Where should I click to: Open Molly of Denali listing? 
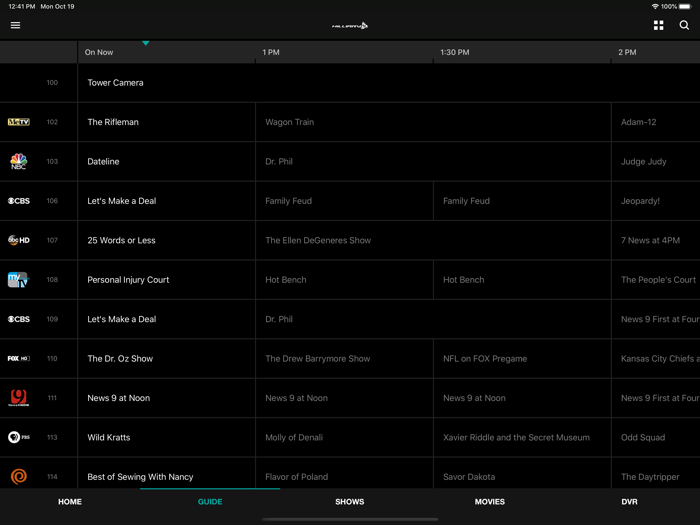click(x=344, y=437)
